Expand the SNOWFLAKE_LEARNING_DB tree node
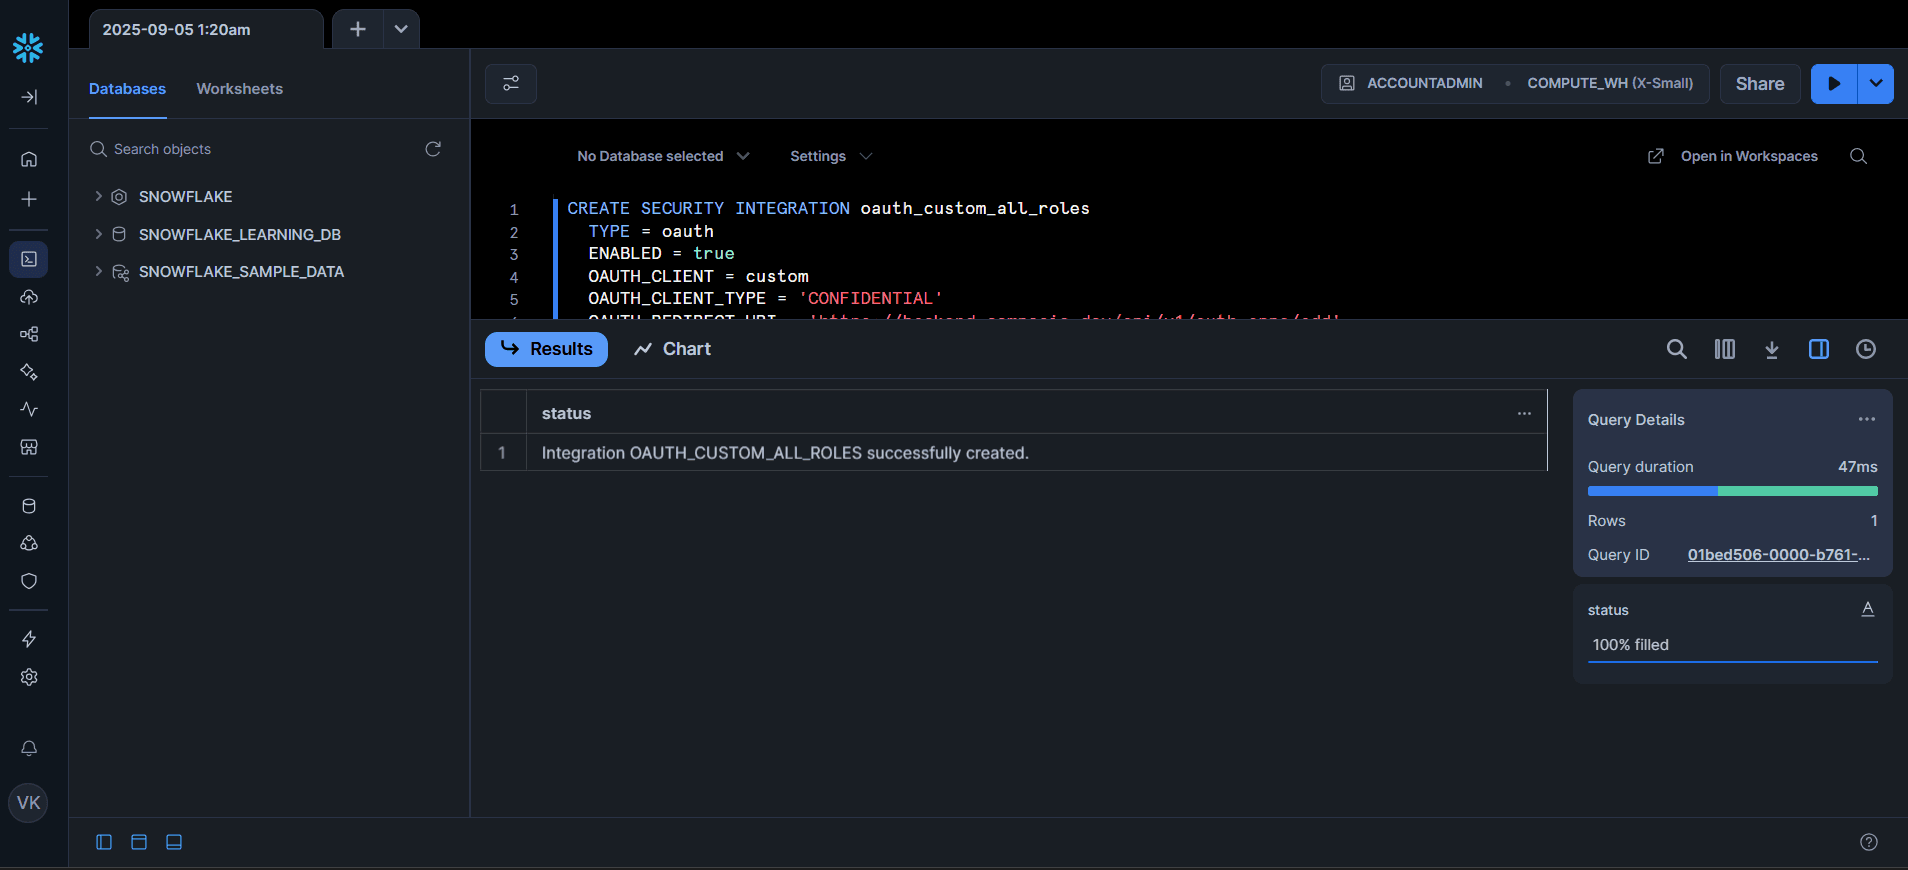 coord(98,234)
